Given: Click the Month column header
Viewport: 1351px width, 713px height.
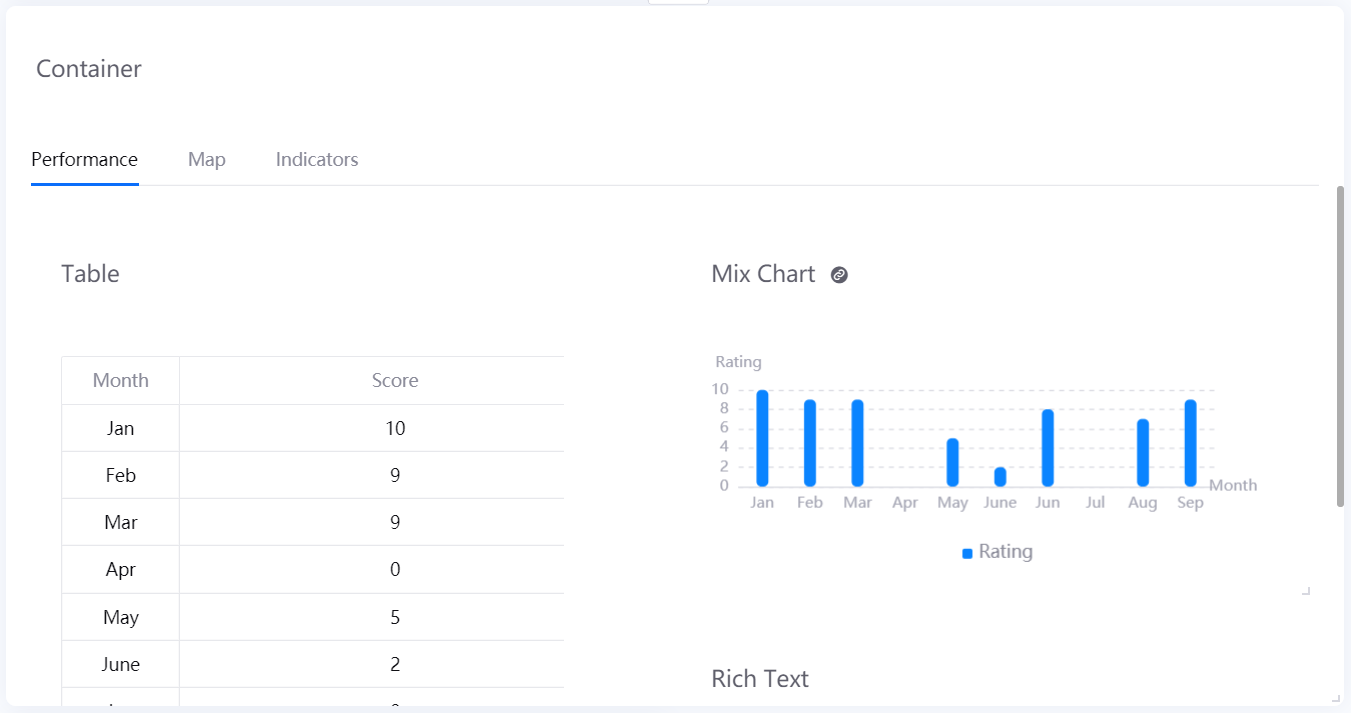Looking at the screenshot, I should point(120,381).
